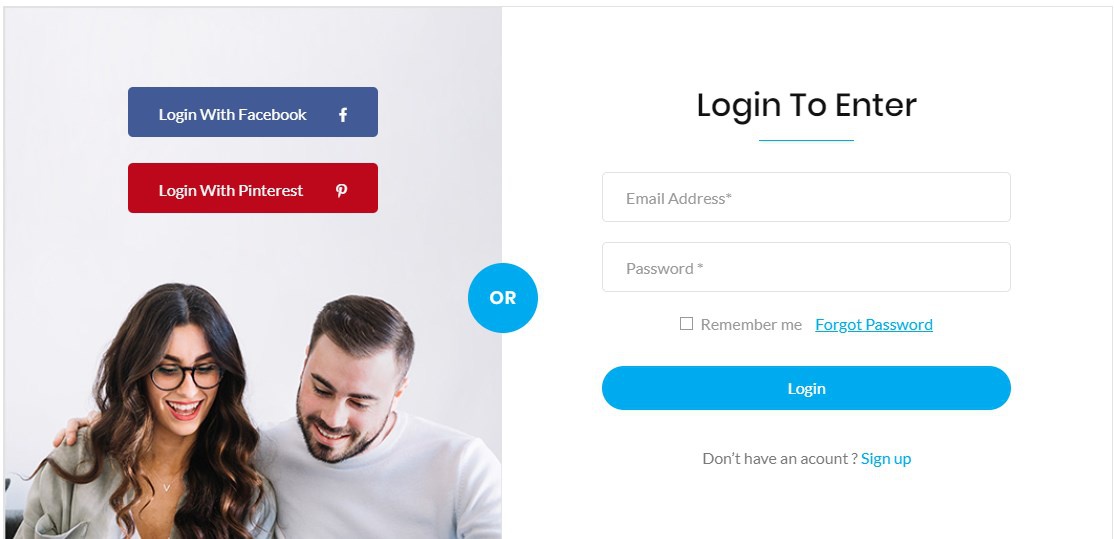
Task: Click the asterisk in the Password placeholder
Action: tap(700, 266)
